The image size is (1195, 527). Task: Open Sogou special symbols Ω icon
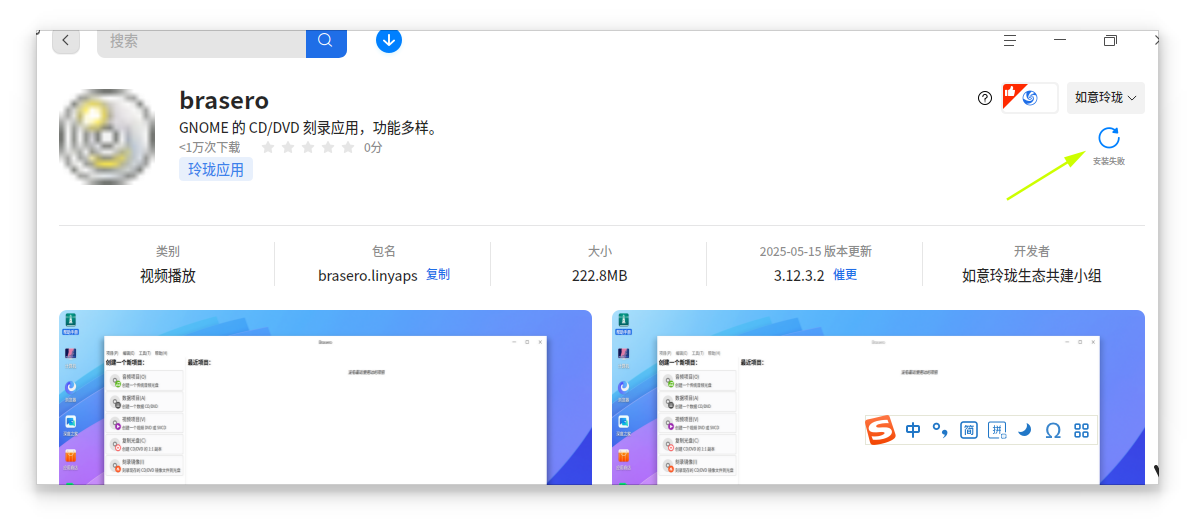(x=1053, y=431)
